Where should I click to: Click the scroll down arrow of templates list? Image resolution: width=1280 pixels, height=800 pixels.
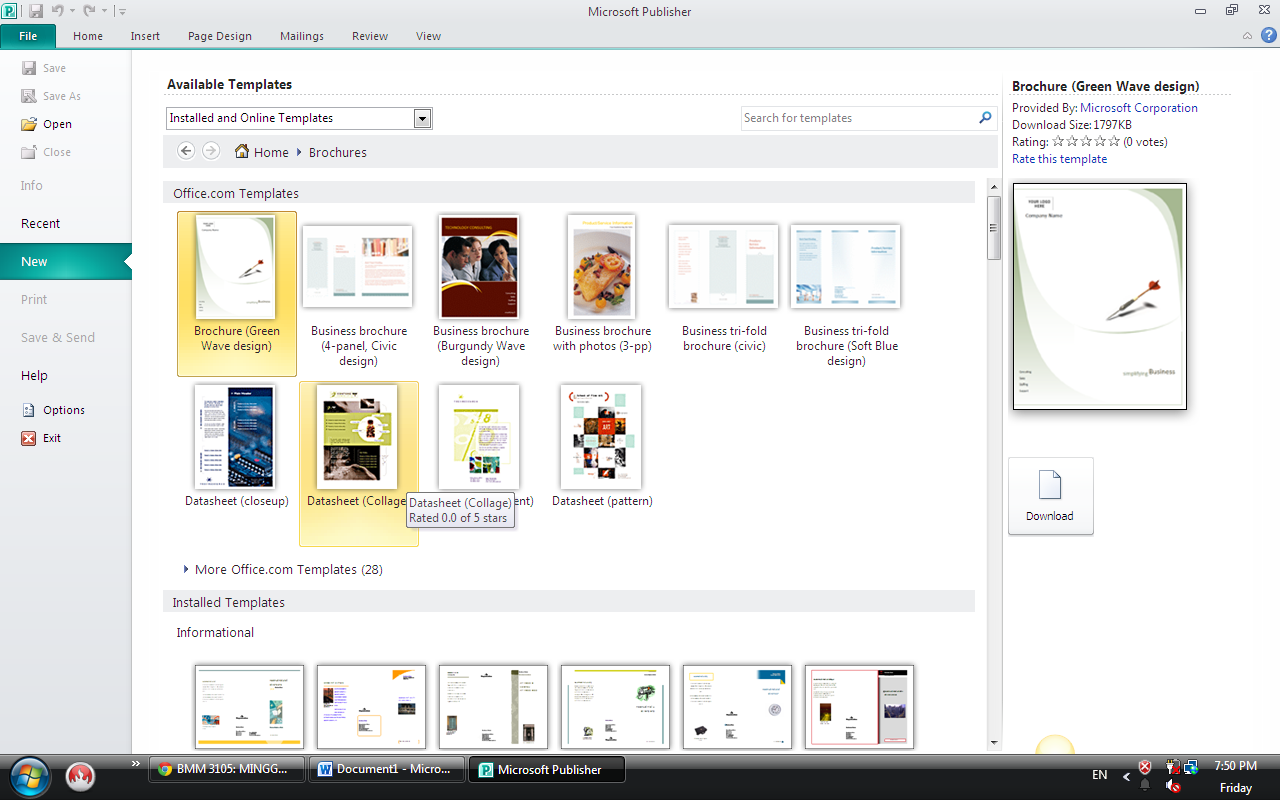(994, 743)
